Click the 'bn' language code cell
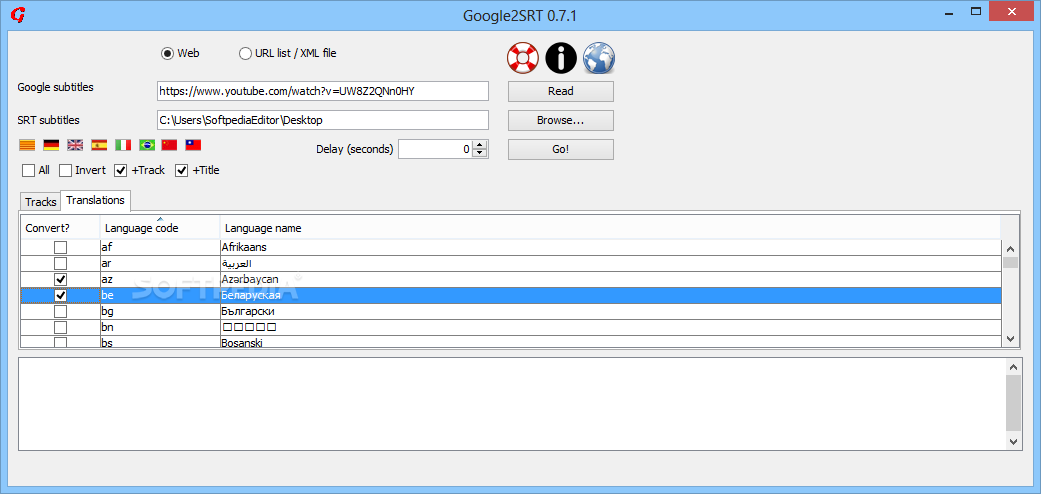 click(160, 327)
